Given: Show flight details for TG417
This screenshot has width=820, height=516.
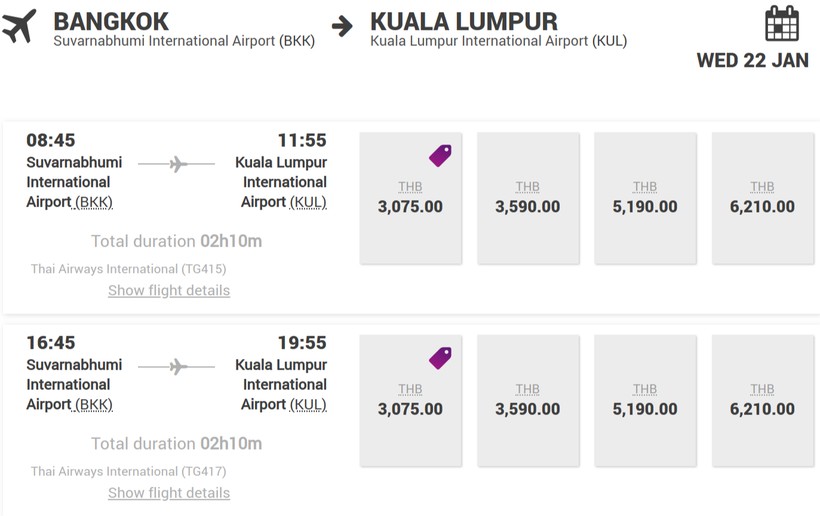Looking at the screenshot, I should (x=169, y=493).
